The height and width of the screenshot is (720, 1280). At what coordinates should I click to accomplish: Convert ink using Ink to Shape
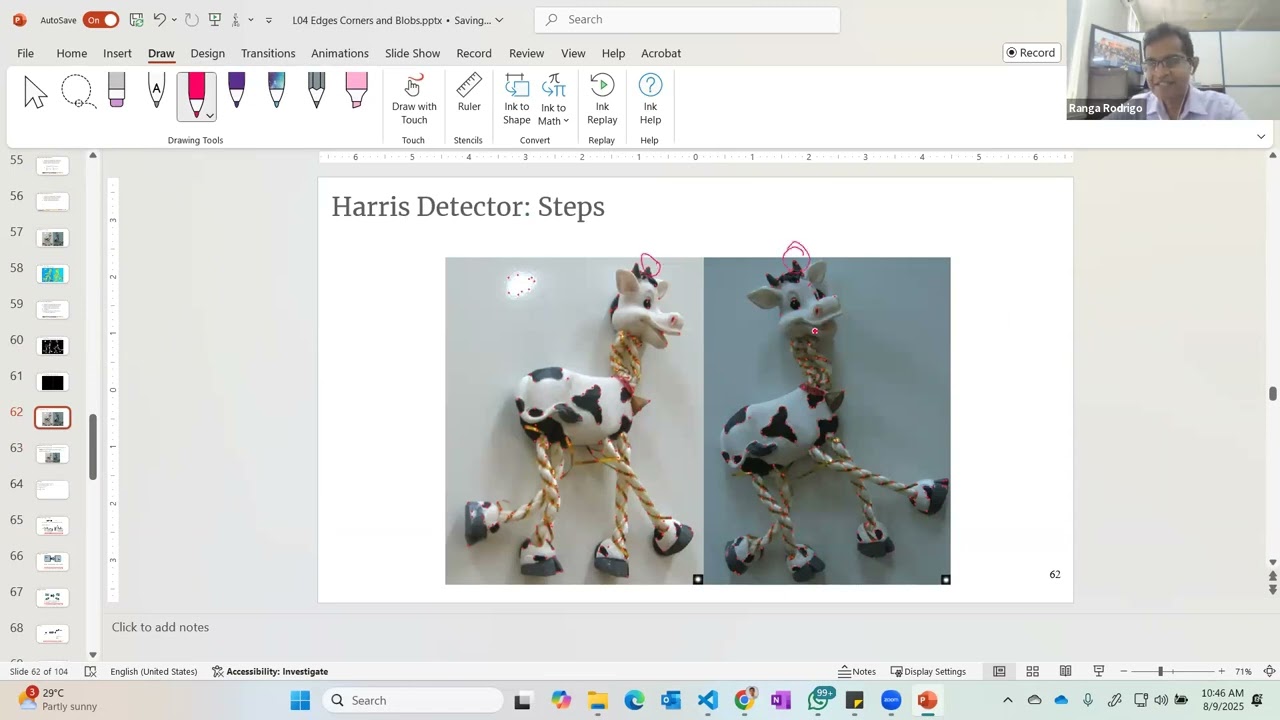tap(517, 99)
